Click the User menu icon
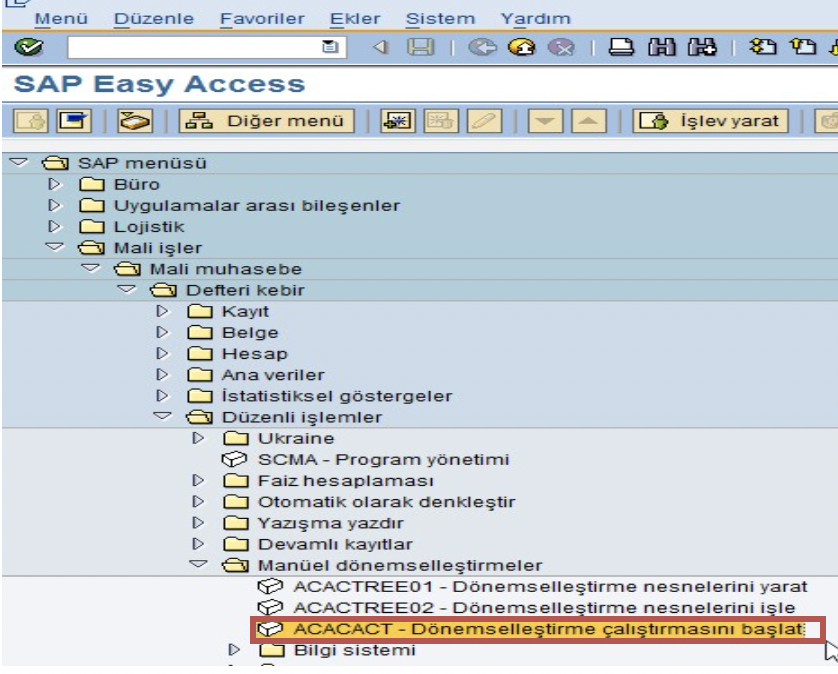 point(30,121)
